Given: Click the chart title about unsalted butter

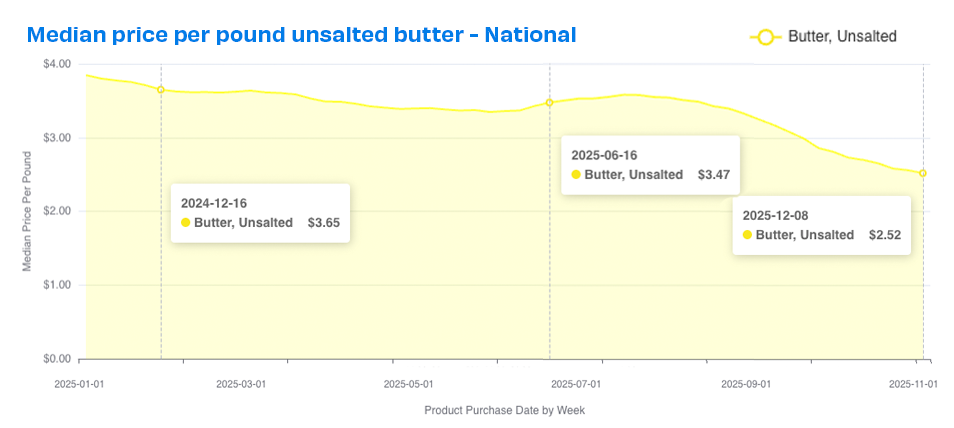Looking at the screenshot, I should pos(301,35).
